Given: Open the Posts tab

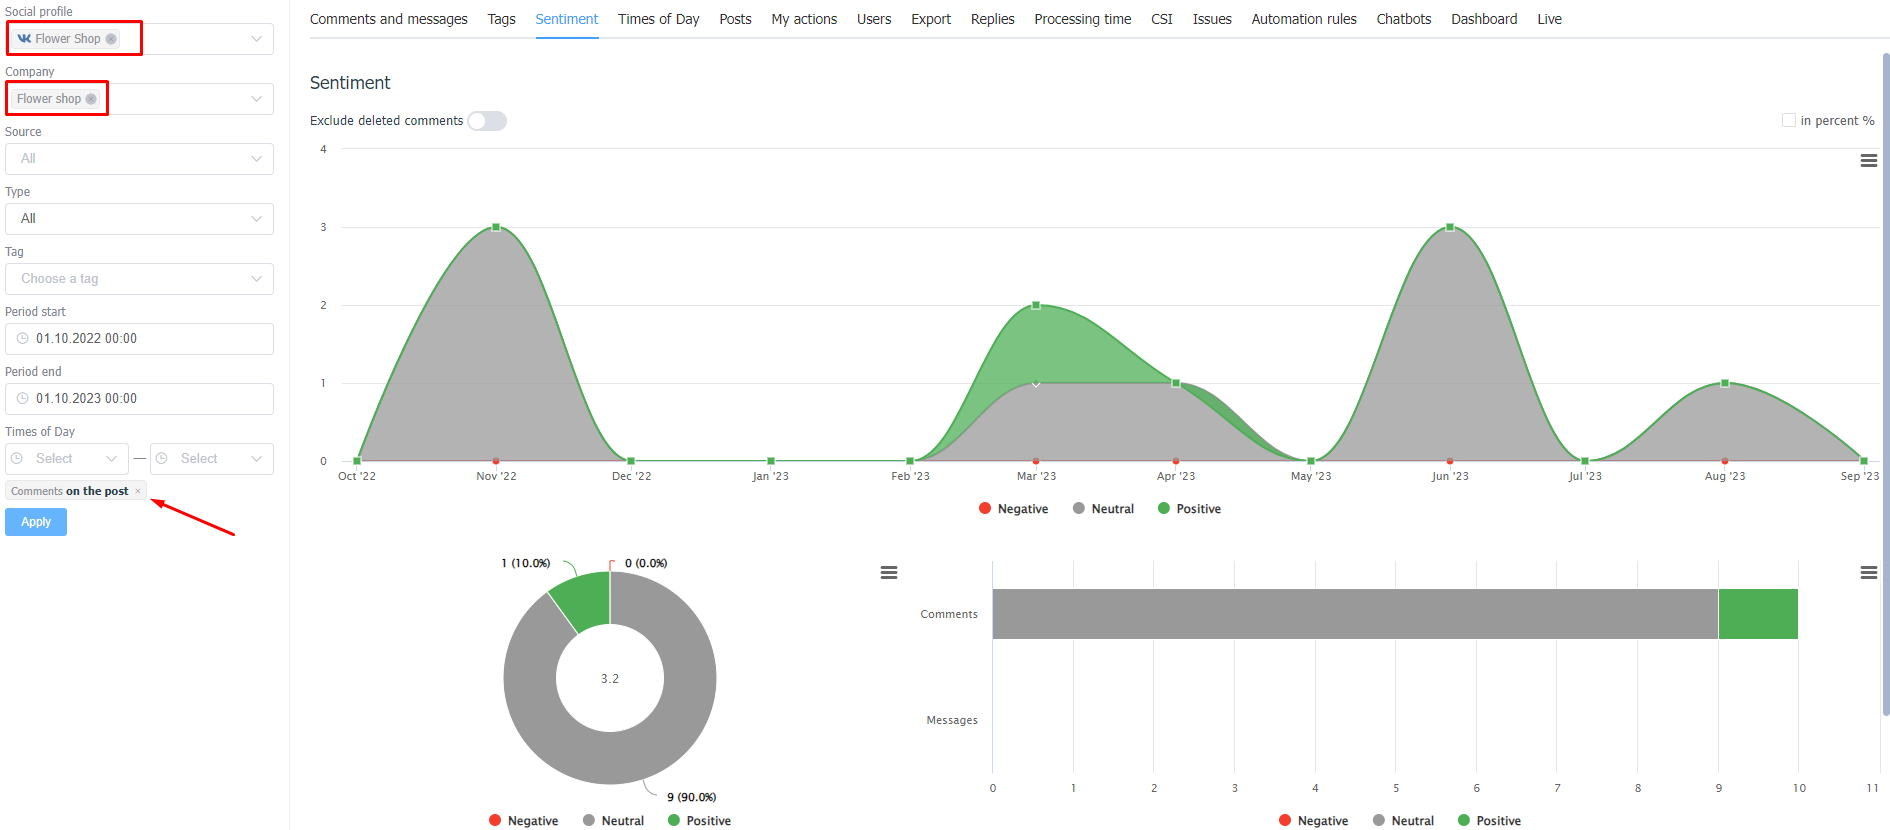Looking at the screenshot, I should pyautogui.click(x=735, y=19).
